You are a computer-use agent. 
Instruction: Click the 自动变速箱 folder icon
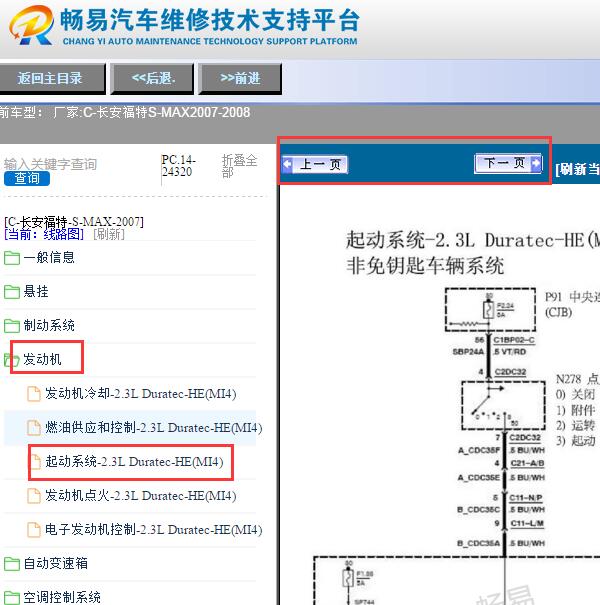pos(12,564)
